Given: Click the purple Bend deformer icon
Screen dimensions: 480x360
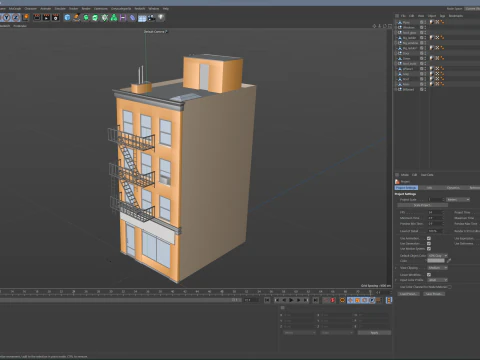Looking at the screenshot, I should click(x=123, y=17).
